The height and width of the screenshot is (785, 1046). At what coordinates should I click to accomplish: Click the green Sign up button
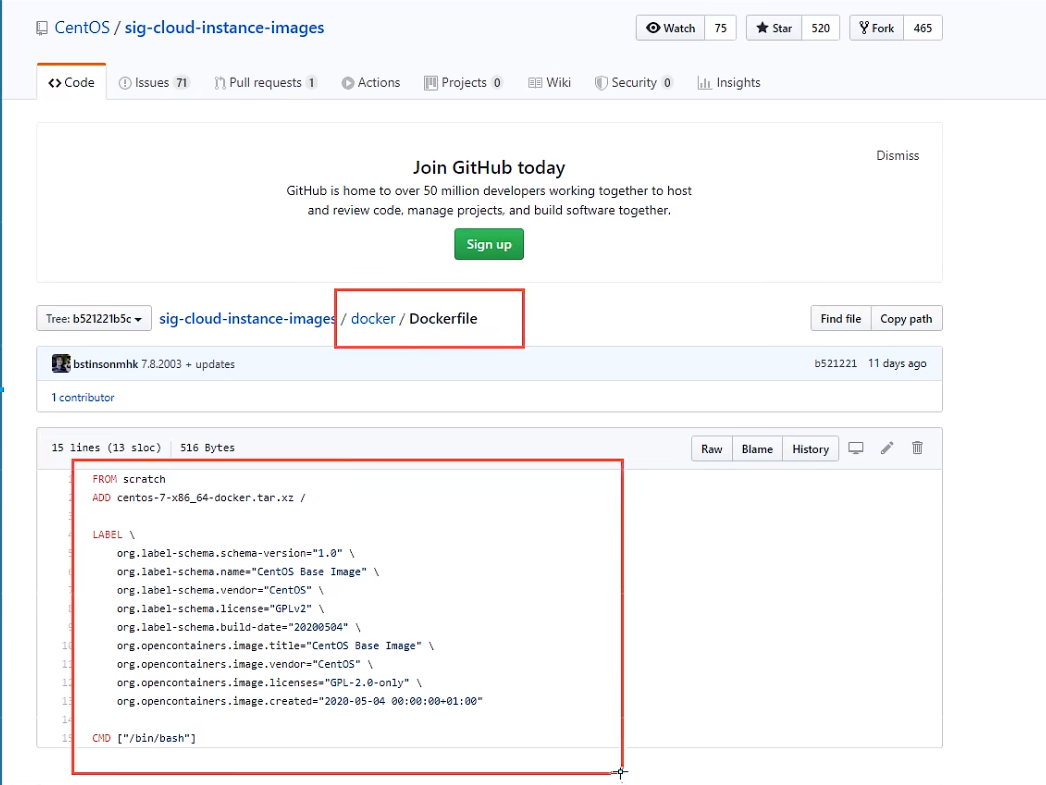tap(489, 244)
